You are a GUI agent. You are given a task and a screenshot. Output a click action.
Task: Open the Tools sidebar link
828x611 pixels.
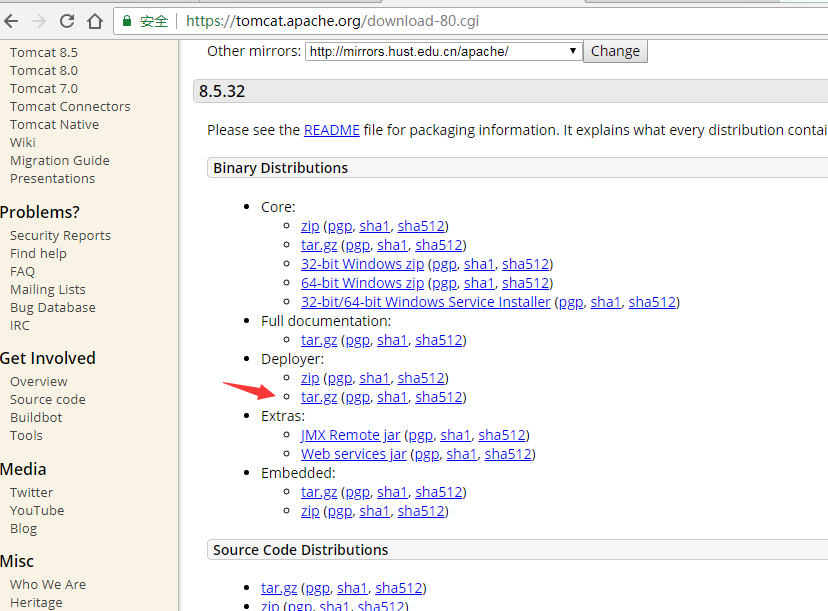point(26,435)
